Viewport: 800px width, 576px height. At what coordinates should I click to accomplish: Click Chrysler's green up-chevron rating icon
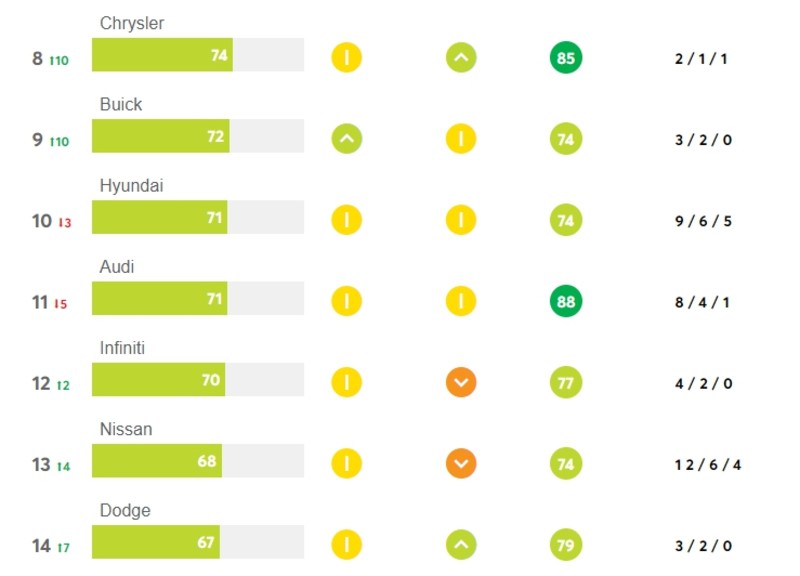[461, 57]
